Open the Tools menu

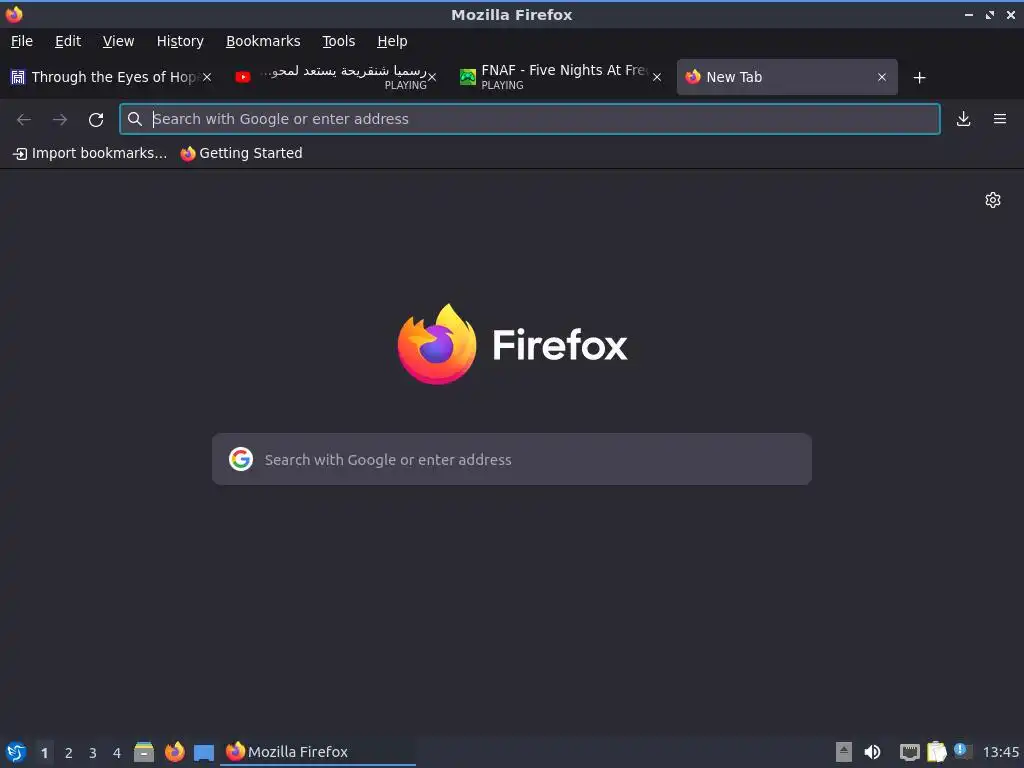[338, 41]
